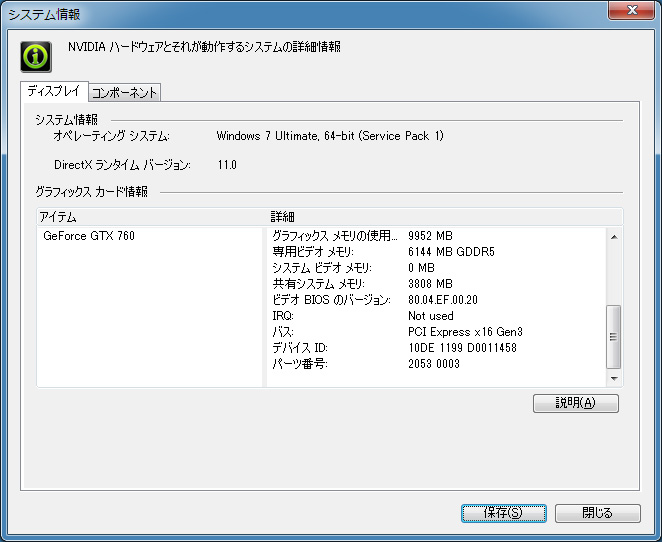662x542 pixels.
Task: Click the details list scroll up arrow
Action: [x=614, y=237]
